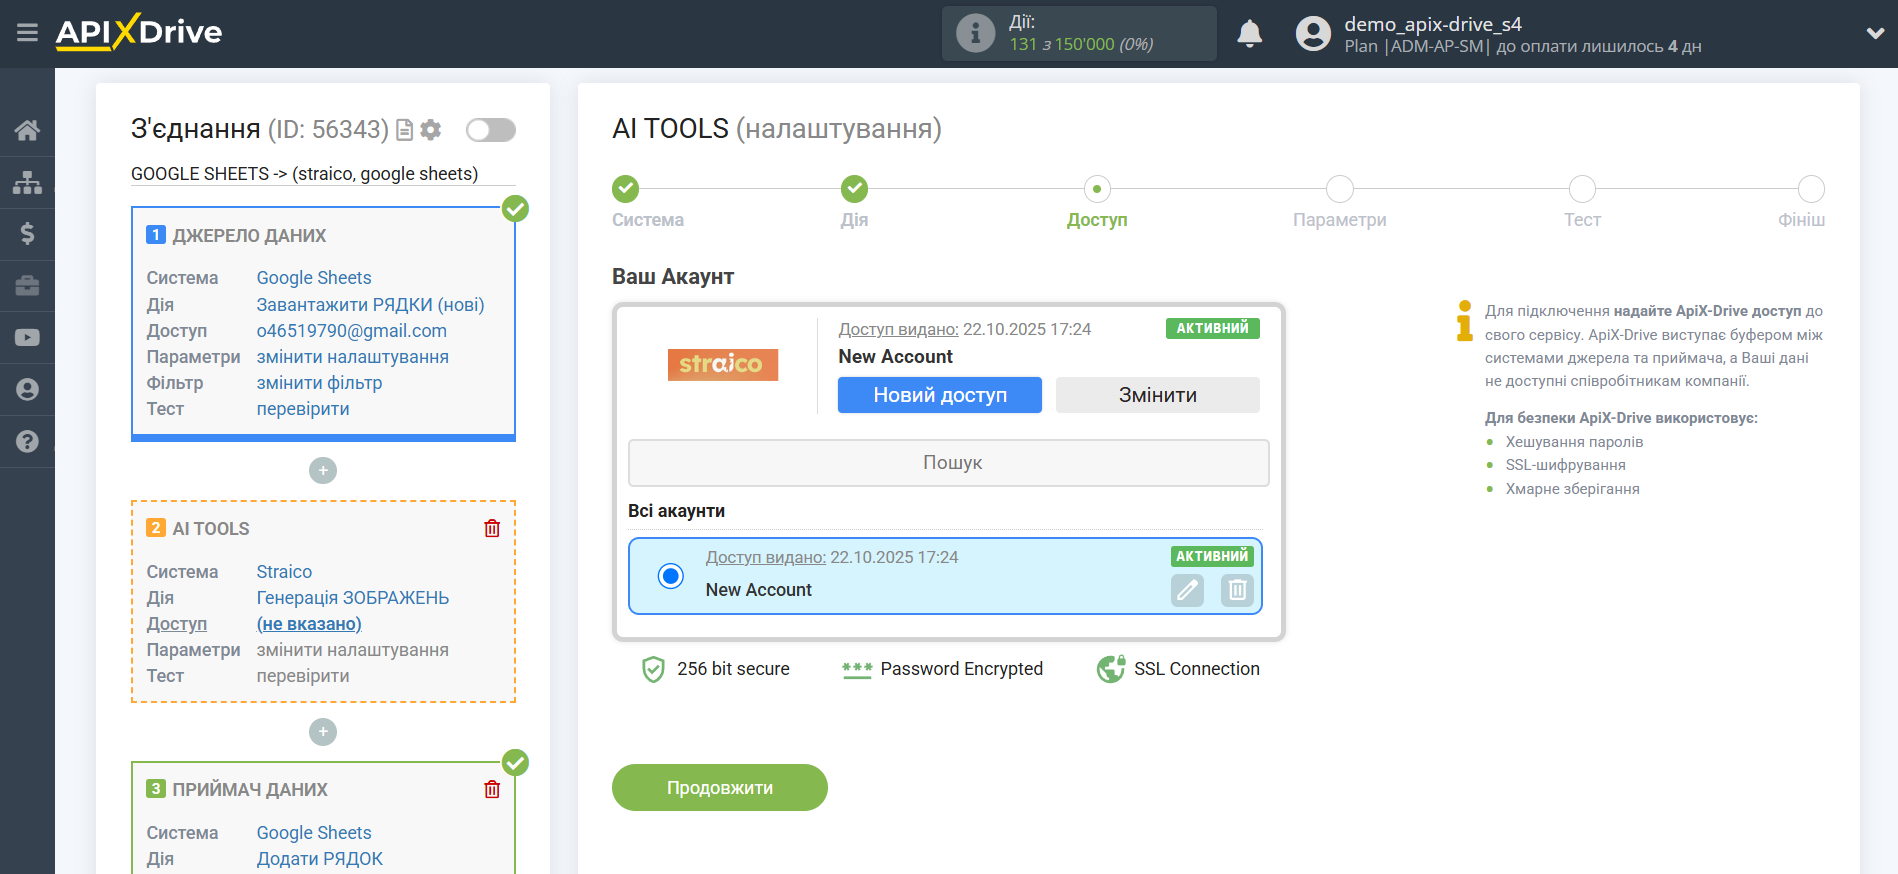Go to the Дія step
Viewport: 1898px width, 874px height.
[854, 189]
